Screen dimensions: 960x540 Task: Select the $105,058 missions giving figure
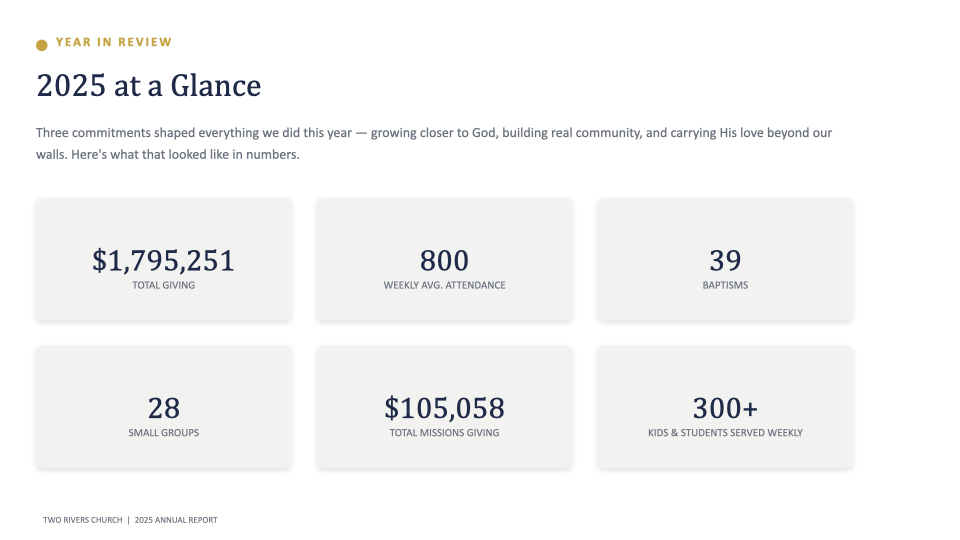coord(444,408)
